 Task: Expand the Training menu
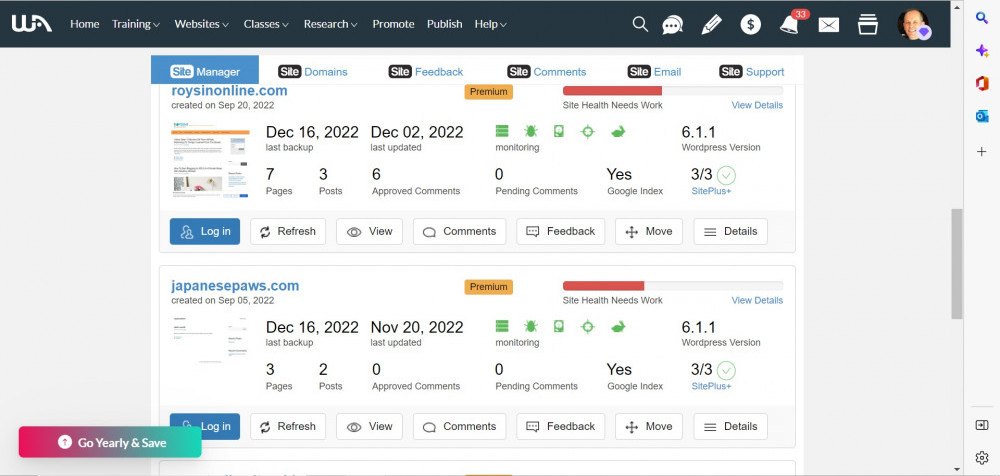click(136, 24)
